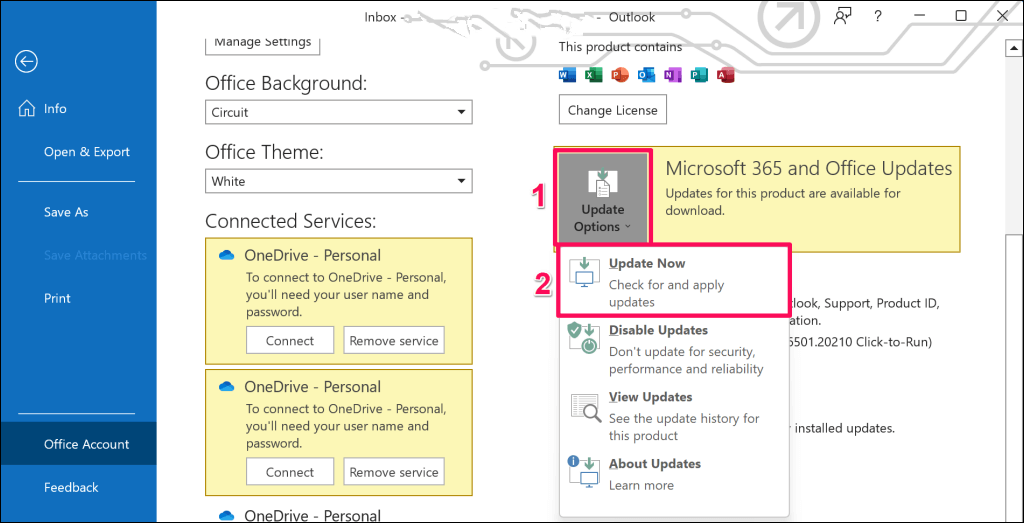Open the Info tab in sidebar
The height and width of the screenshot is (523, 1024).
pyautogui.click(x=55, y=109)
